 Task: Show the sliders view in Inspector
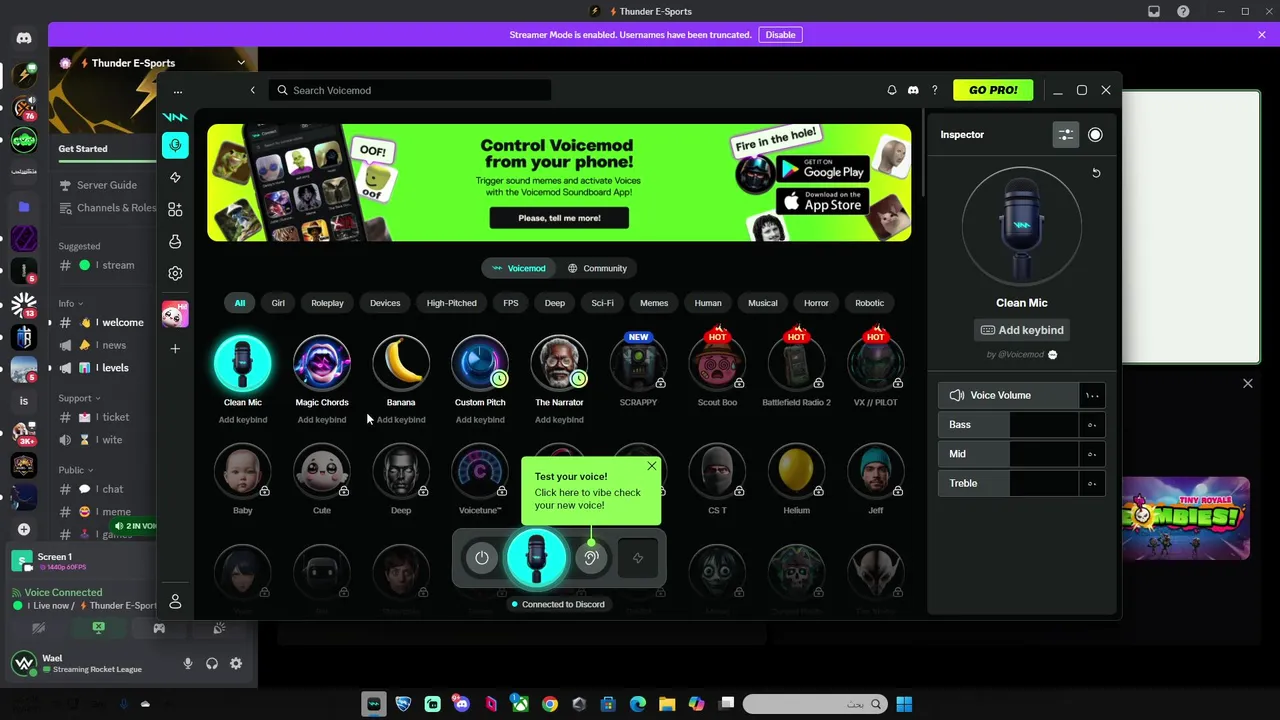[1066, 135]
